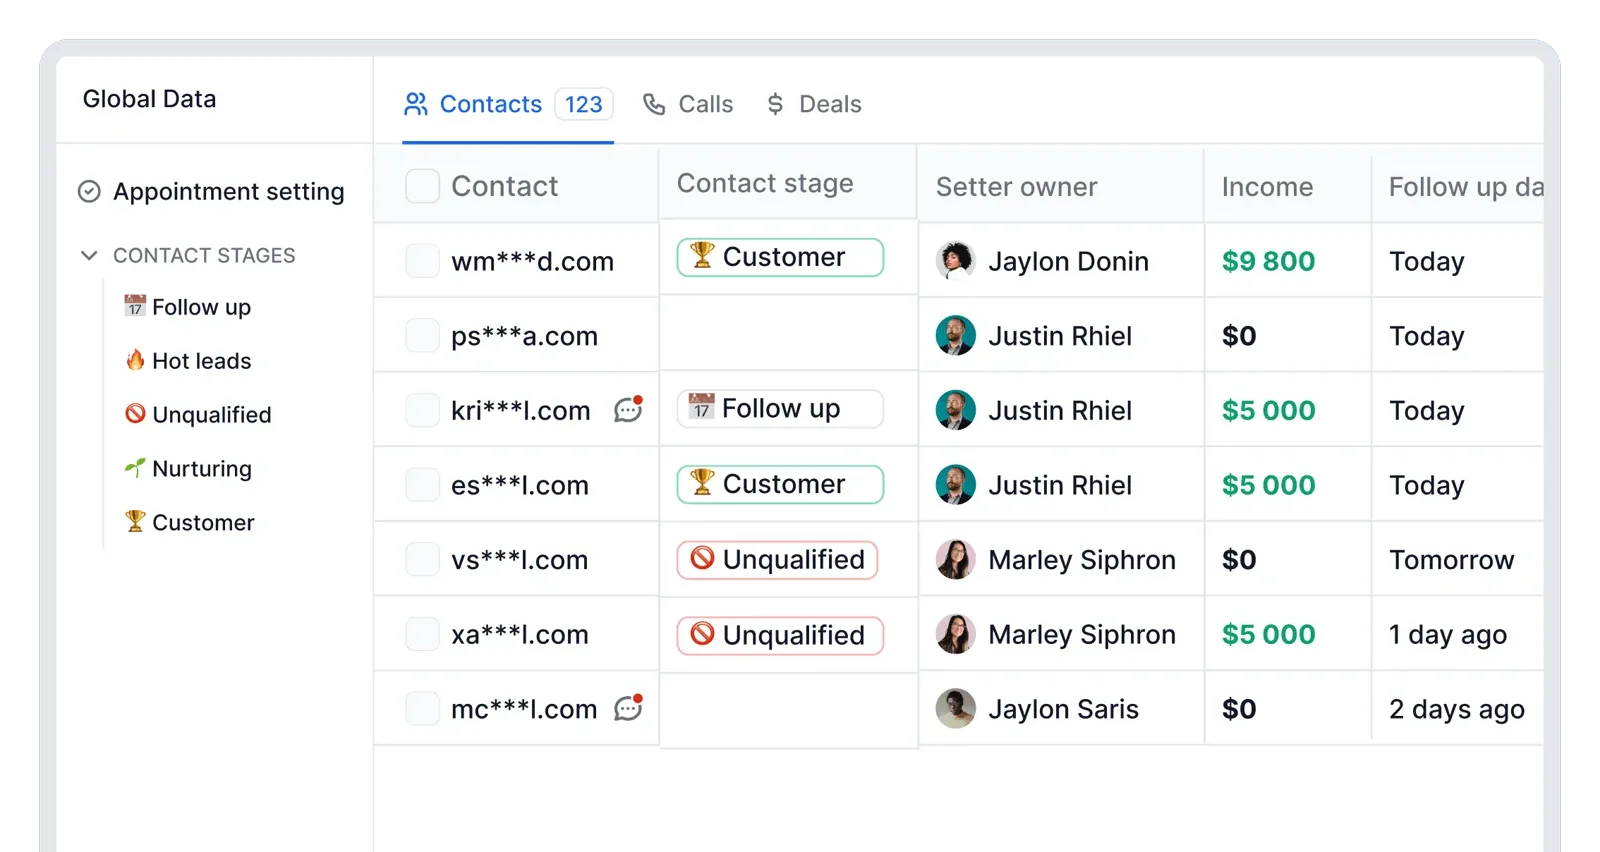This screenshot has height=852, width=1600.
Task: Select the xa***l.com row checkbox
Action: [422, 634]
